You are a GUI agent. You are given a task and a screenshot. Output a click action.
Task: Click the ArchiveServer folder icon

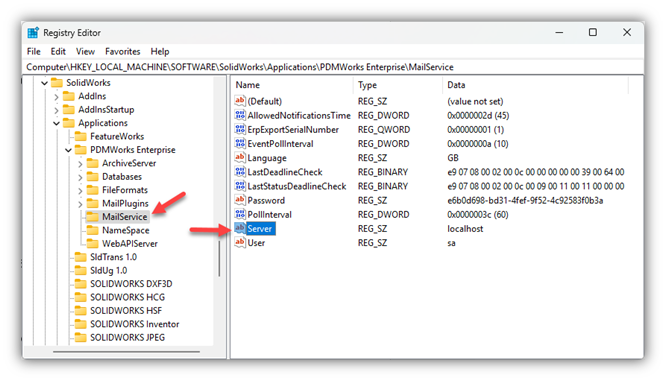(x=93, y=163)
